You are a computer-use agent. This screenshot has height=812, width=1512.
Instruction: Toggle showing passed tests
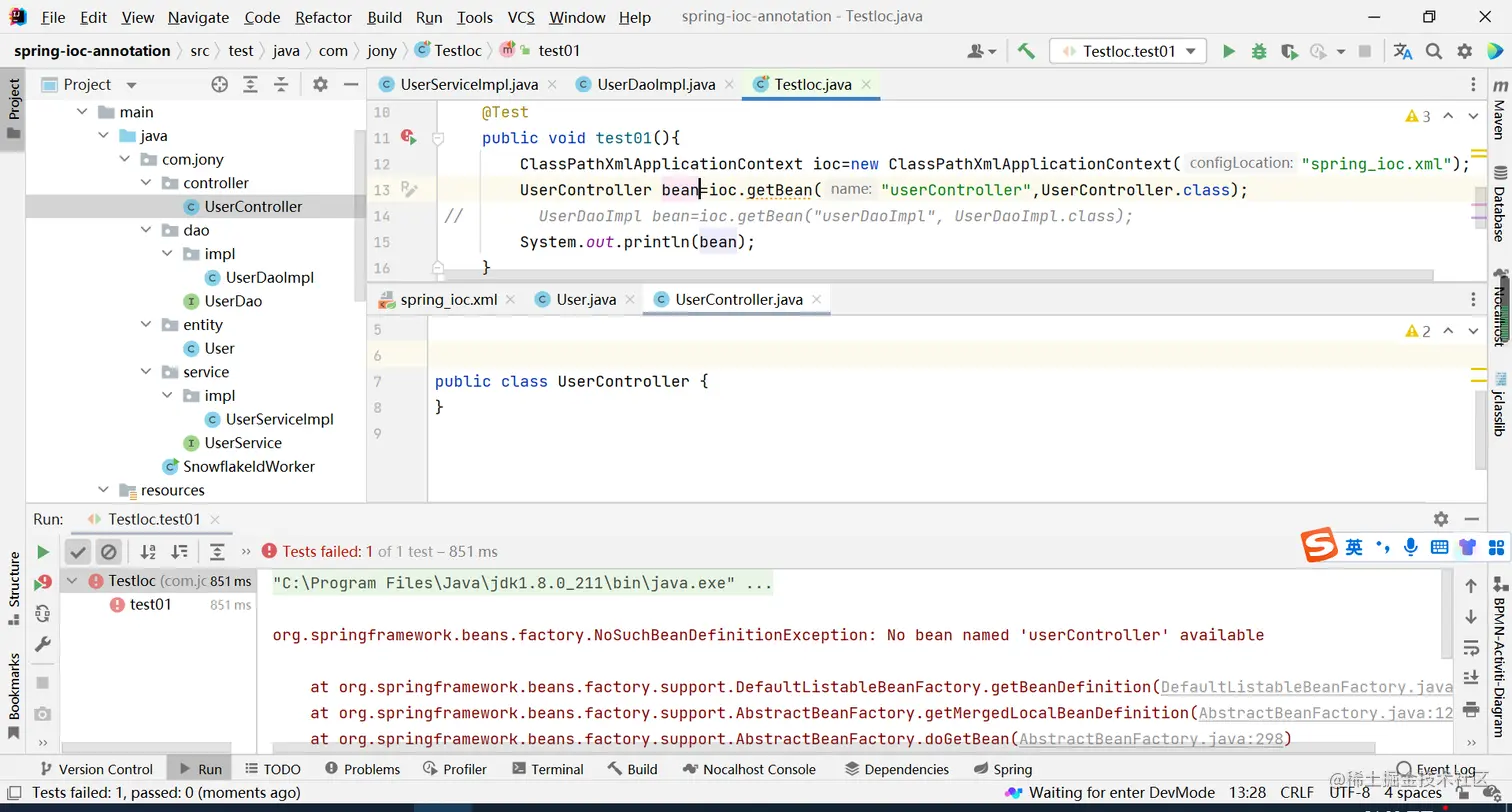click(x=79, y=552)
